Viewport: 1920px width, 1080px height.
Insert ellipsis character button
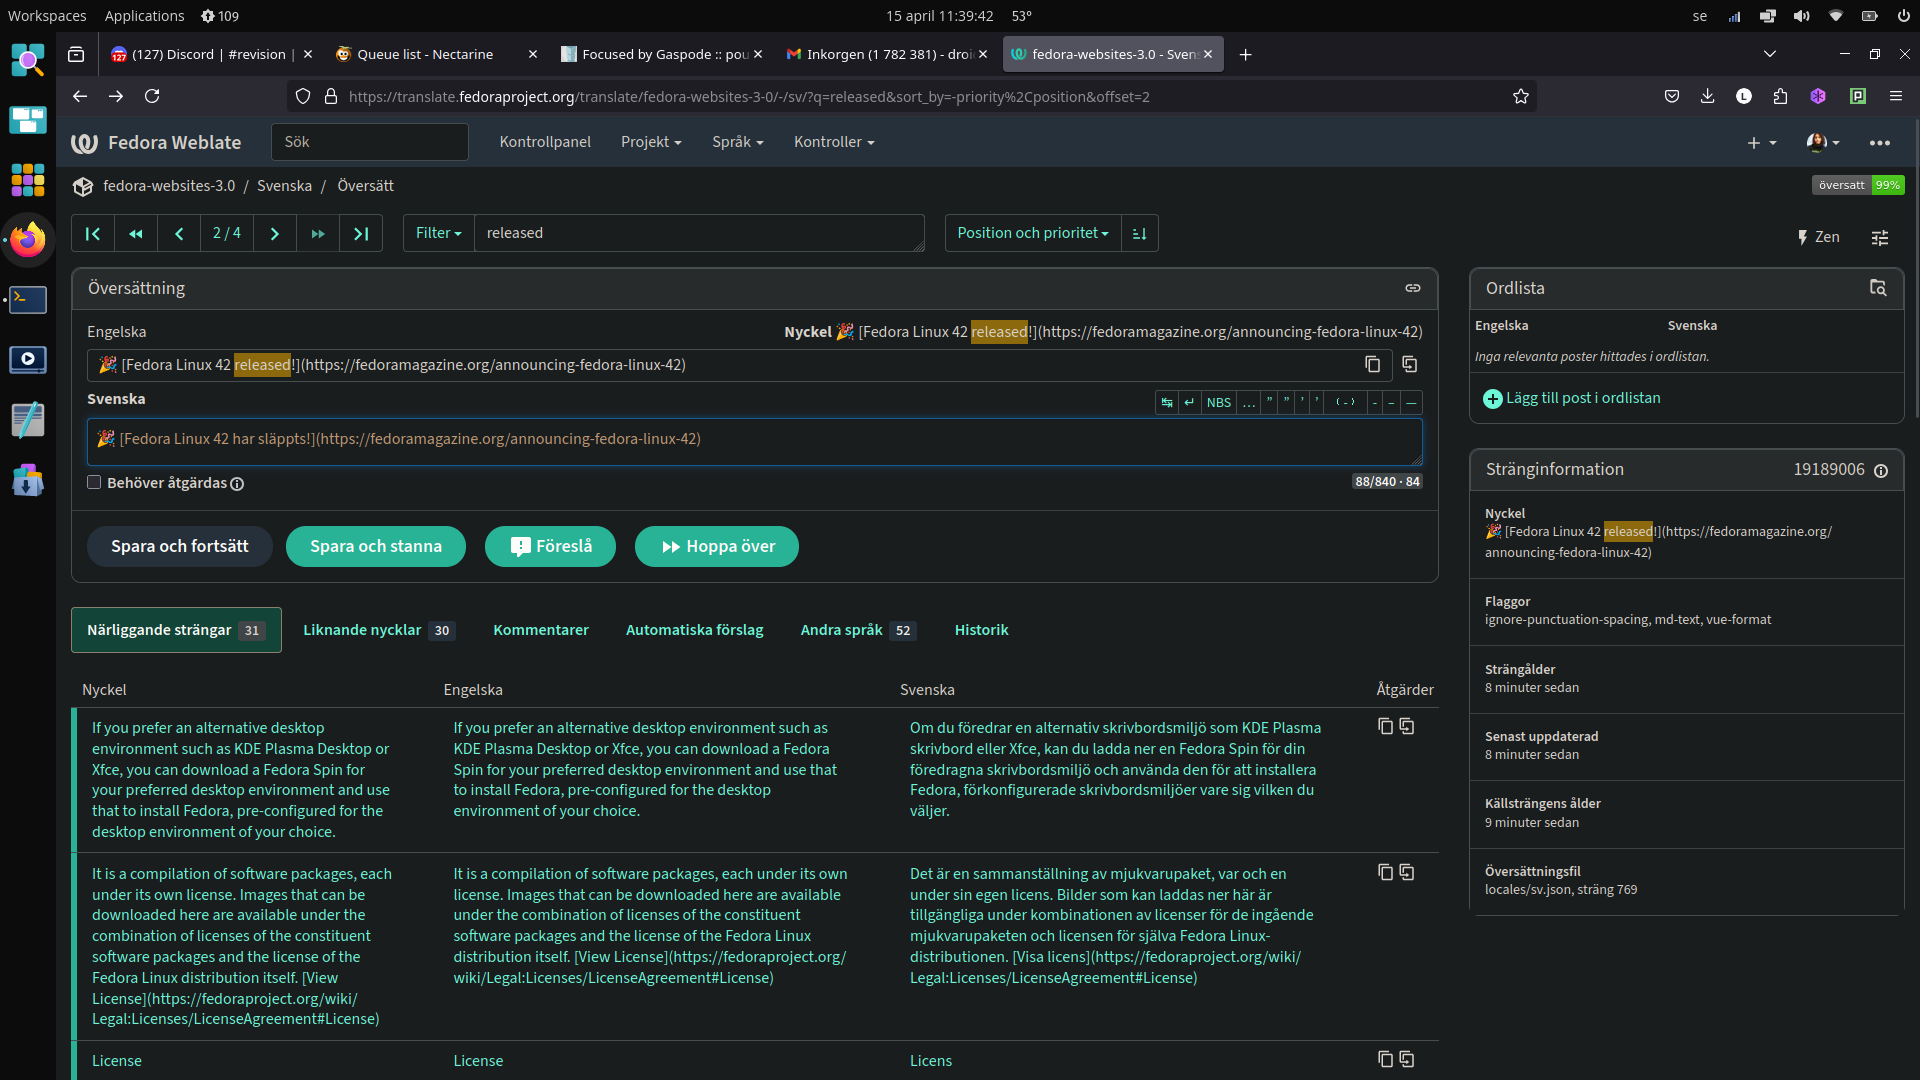click(x=1249, y=402)
